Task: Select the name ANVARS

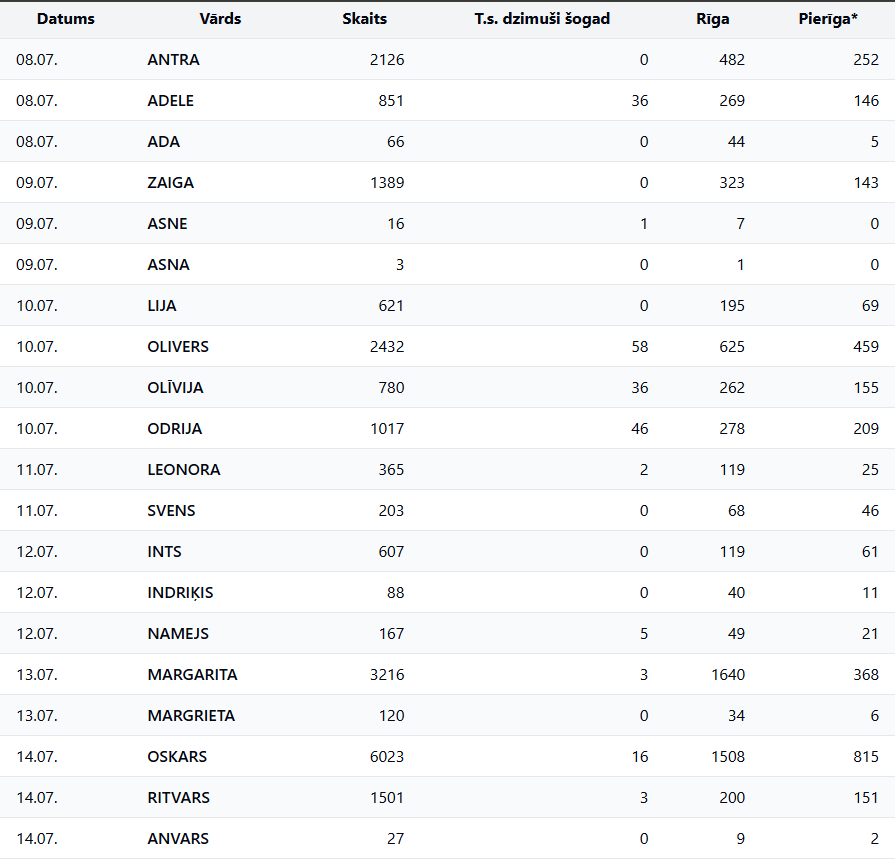Action: tap(178, 839)
